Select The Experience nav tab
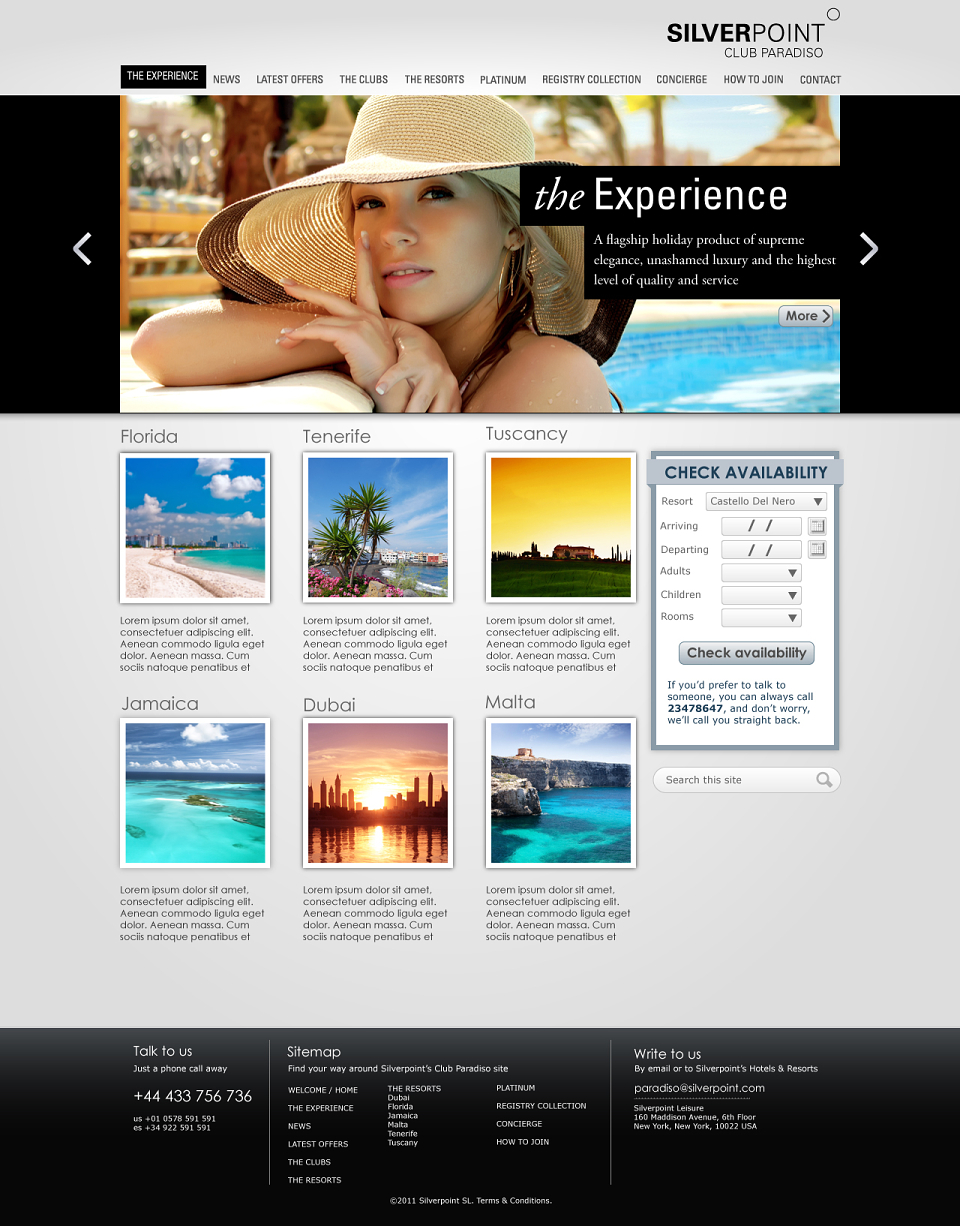960x1226 pixels. tap(163, 77)
